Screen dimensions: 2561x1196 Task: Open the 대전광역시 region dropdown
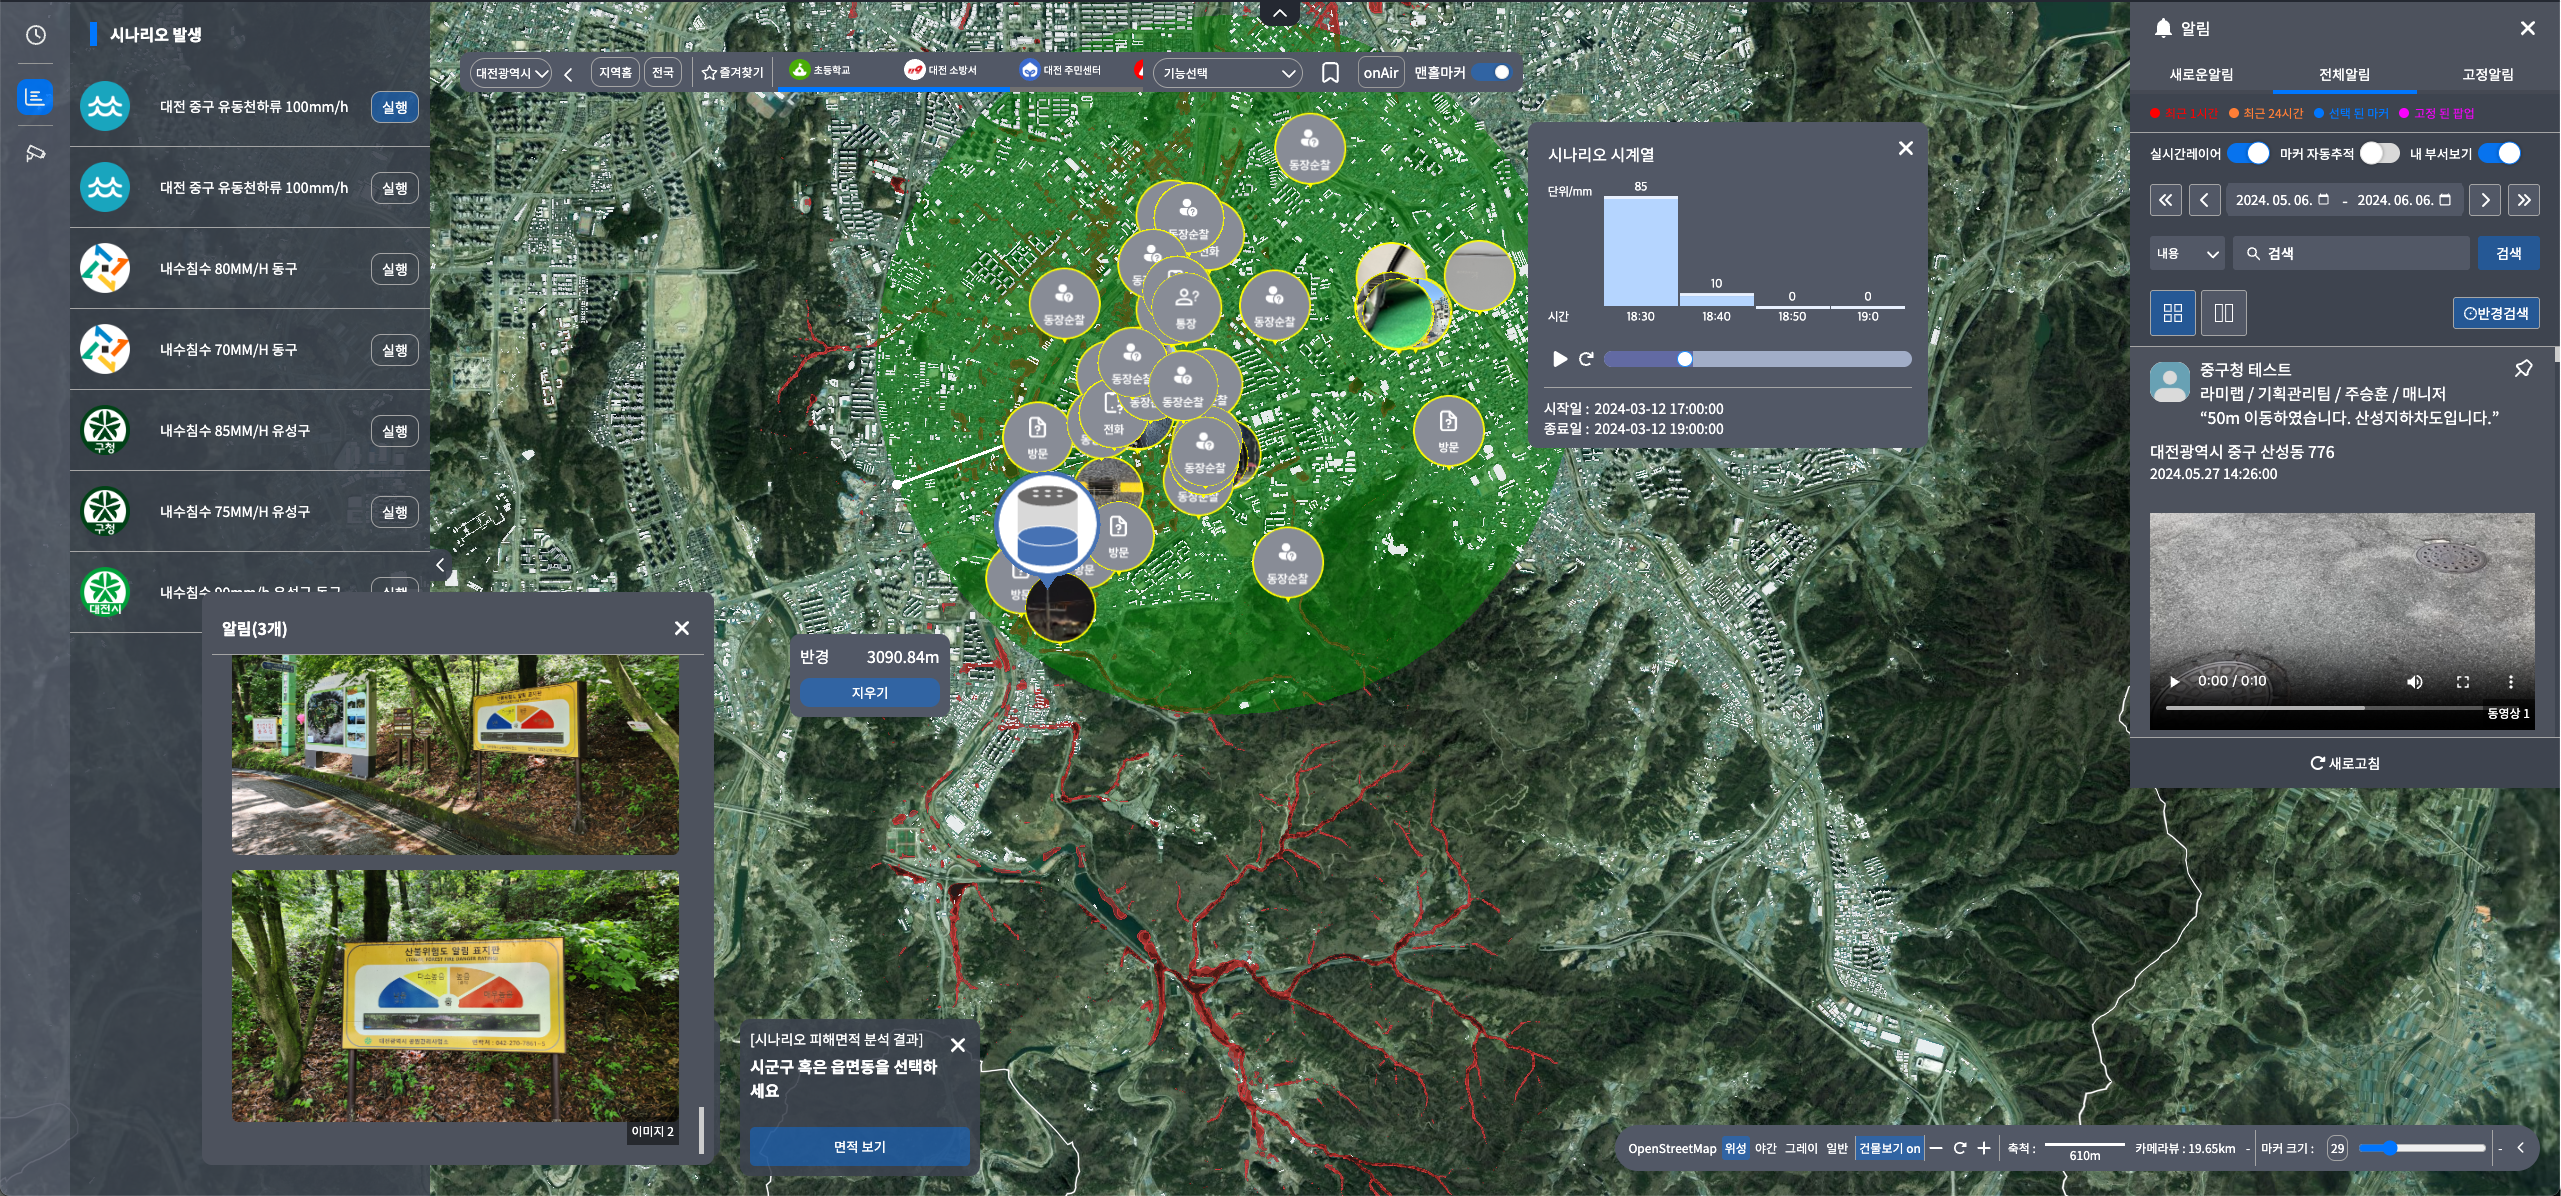(x=511, y=73)
